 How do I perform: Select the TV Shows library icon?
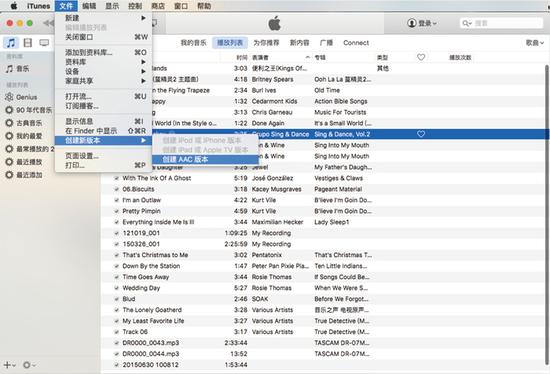[44, 43]
